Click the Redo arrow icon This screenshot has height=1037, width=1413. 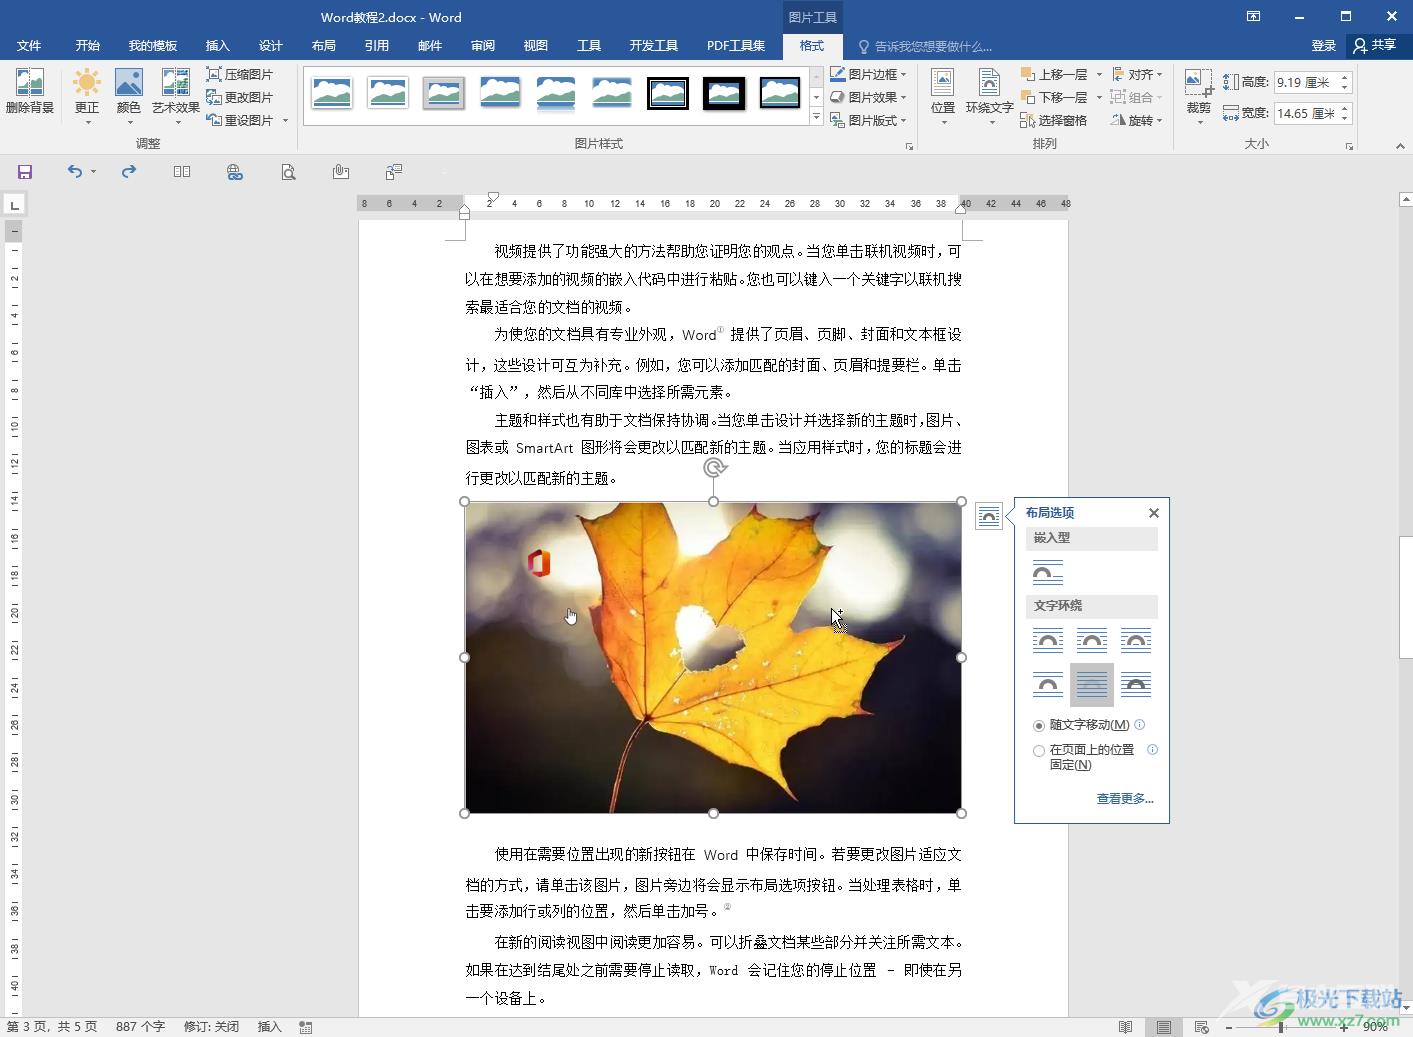(129, 172)
